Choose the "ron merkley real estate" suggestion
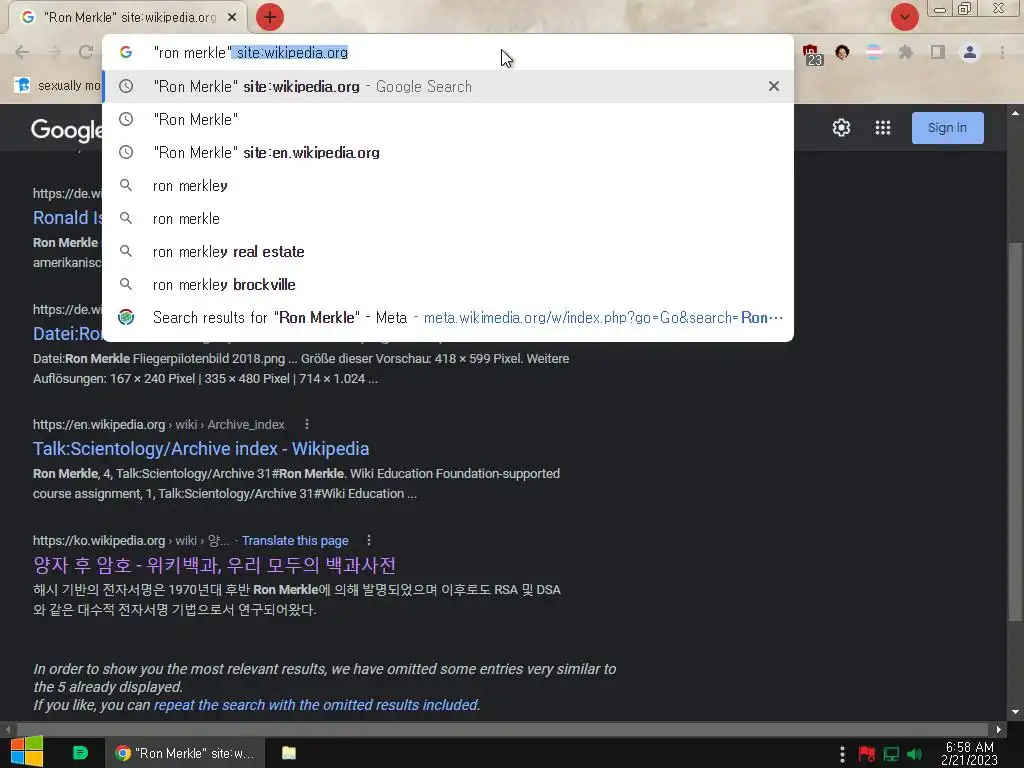Image resolution: width=1024 pixels, height=768 pixels. coord(447,251)
